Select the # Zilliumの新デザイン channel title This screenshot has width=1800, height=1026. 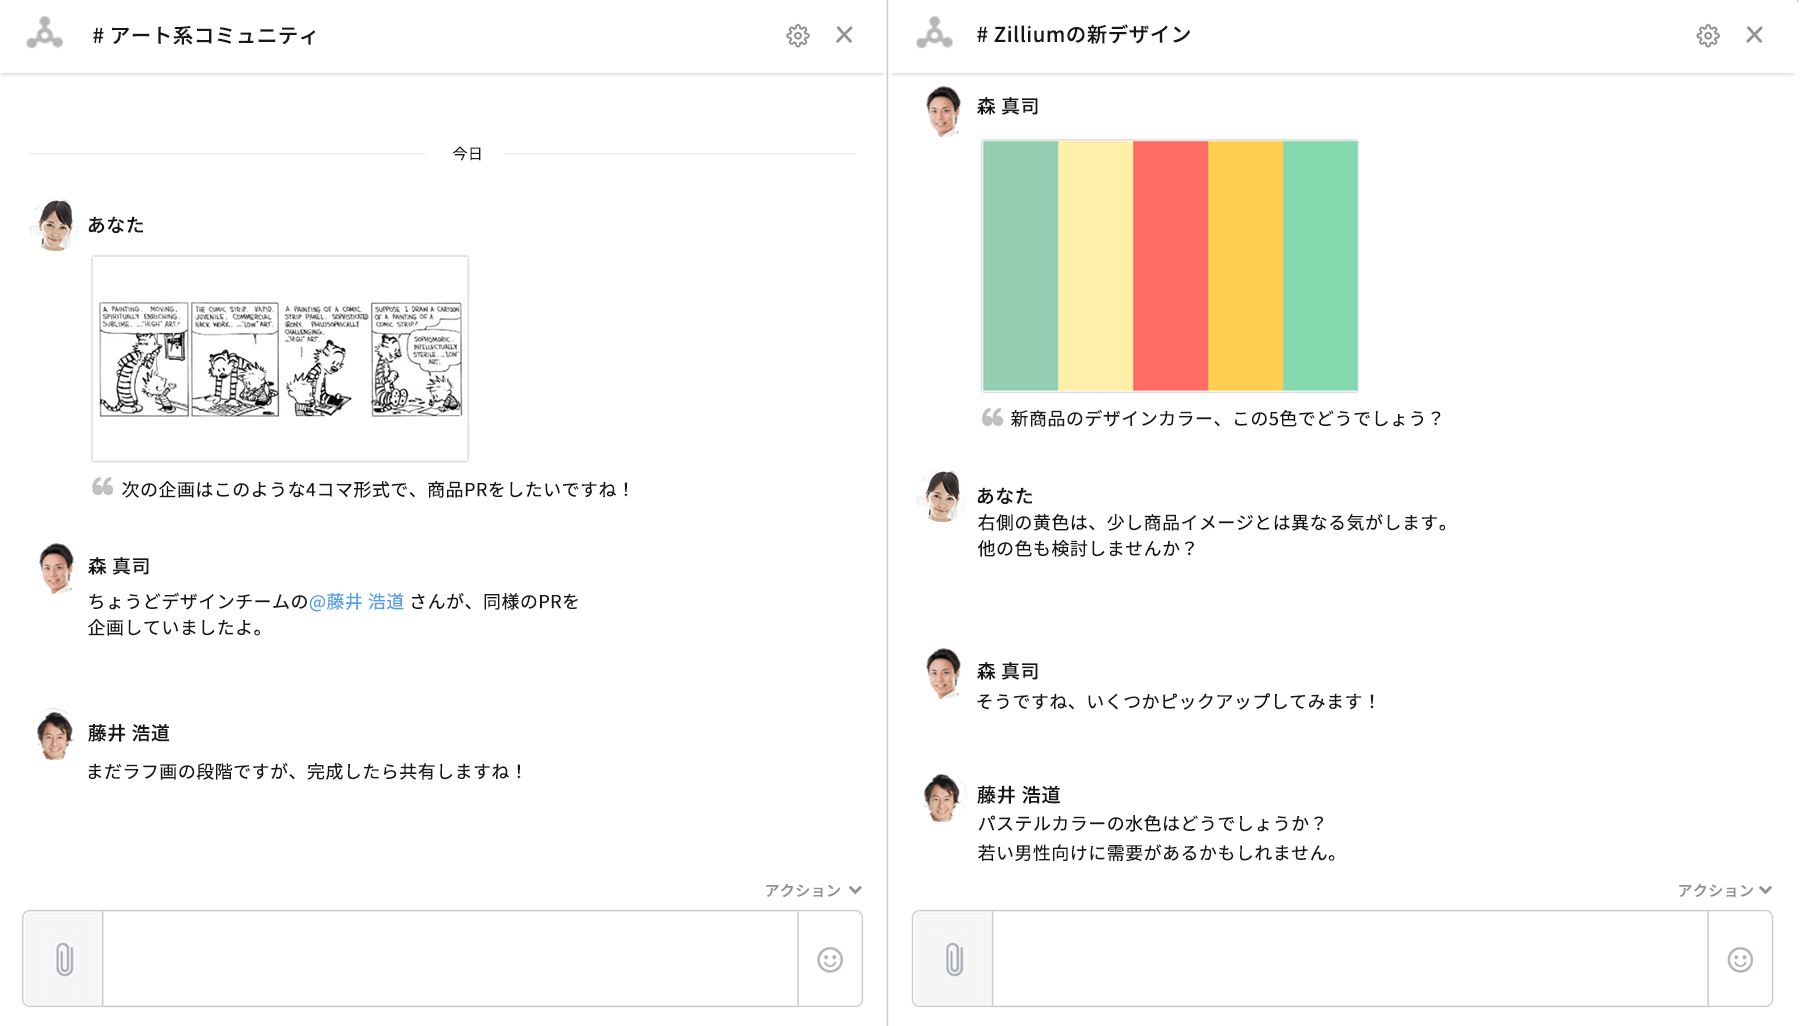tap(1084, 33)
